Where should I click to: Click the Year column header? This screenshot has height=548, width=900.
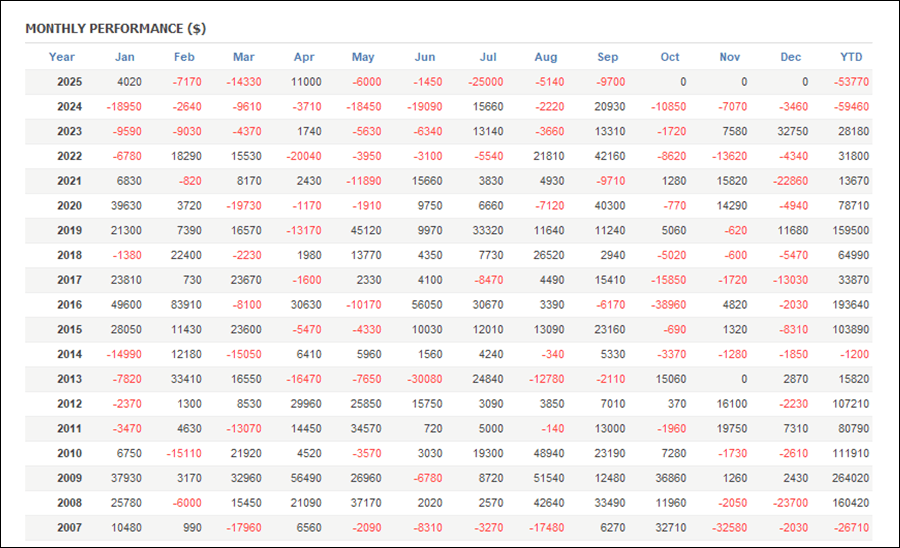click(x=62, y=57)
